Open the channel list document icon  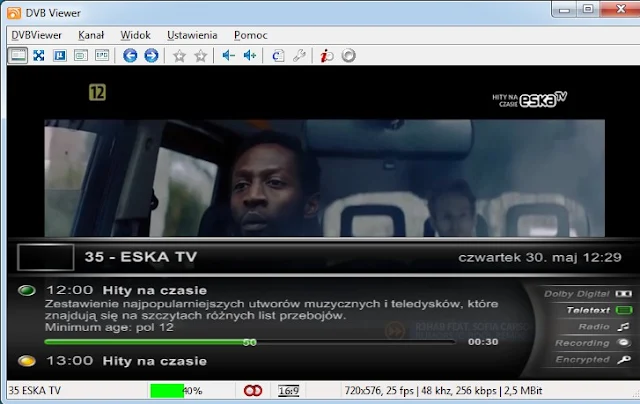(278, 55)
